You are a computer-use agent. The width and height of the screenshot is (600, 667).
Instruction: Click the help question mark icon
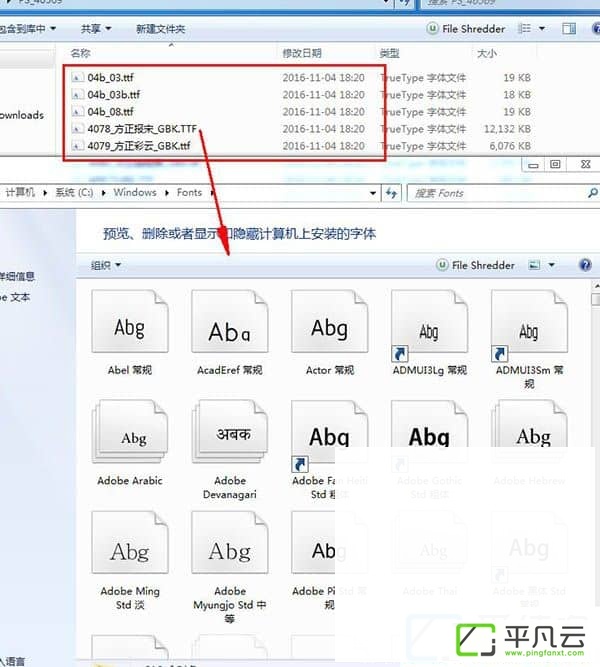586,265
